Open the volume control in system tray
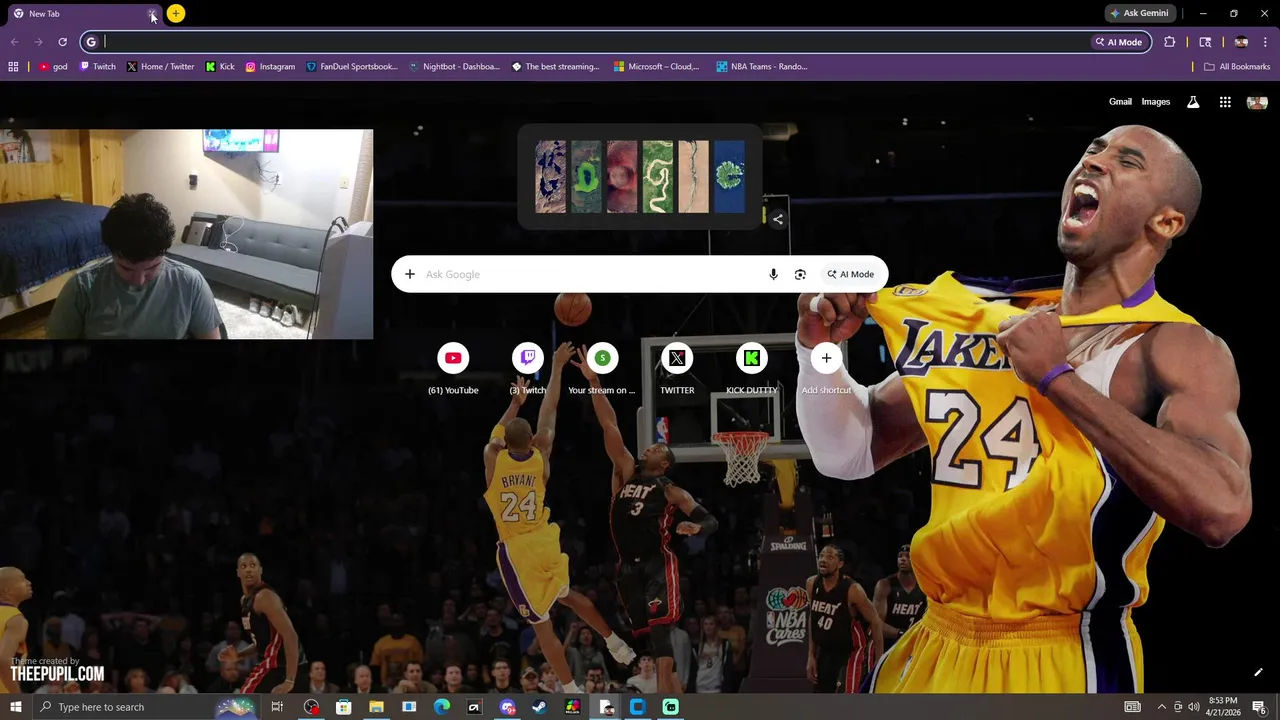The image size is (1280, 720). [1193, 707]
